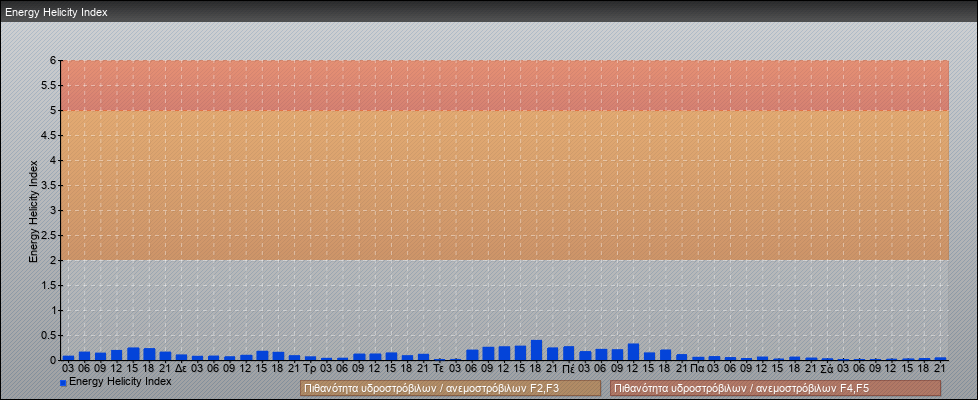The height and width of the screenshot is (400, 978).
Task: Click the Σά day label on the x-axis
Action: pyautogui.click(x=827, y=369)
